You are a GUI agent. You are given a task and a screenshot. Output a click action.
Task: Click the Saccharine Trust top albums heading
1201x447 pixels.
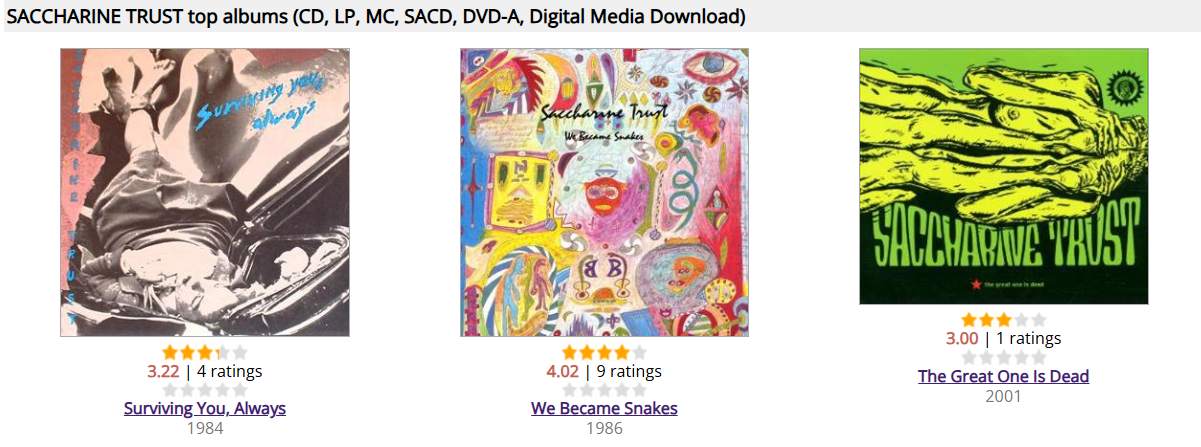click(x=376, y=17)
